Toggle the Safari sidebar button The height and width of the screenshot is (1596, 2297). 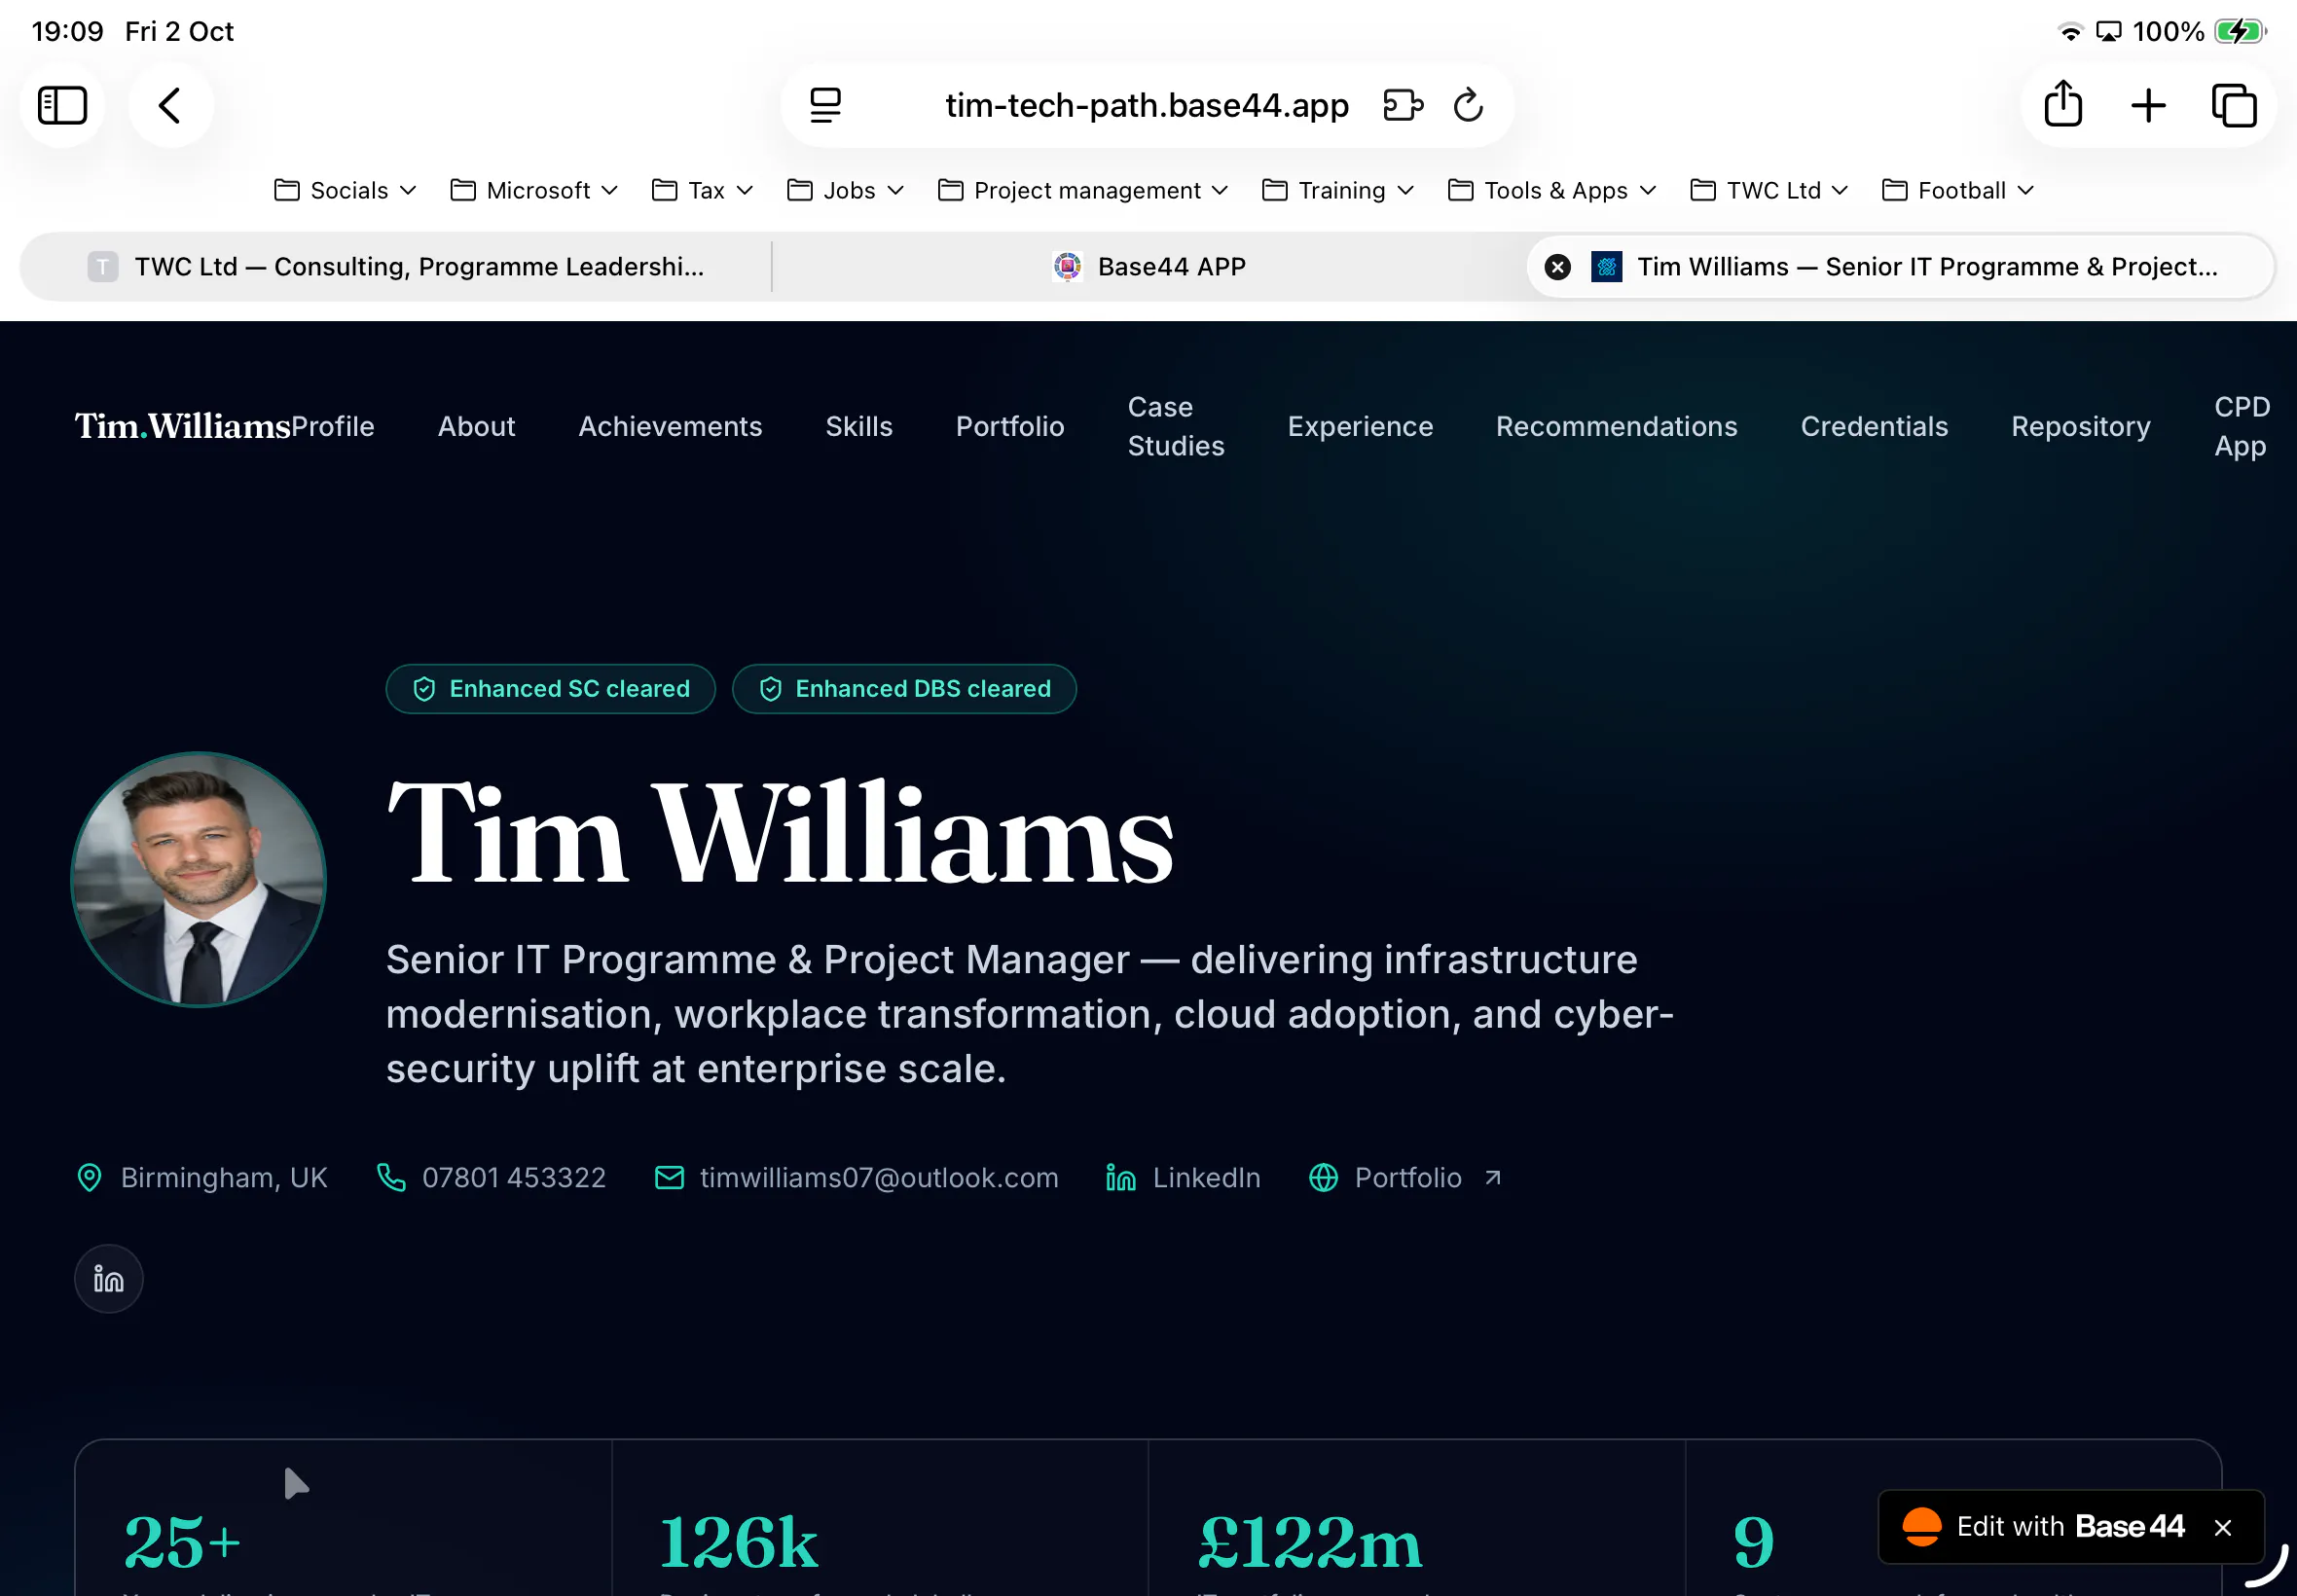[62, 105]
